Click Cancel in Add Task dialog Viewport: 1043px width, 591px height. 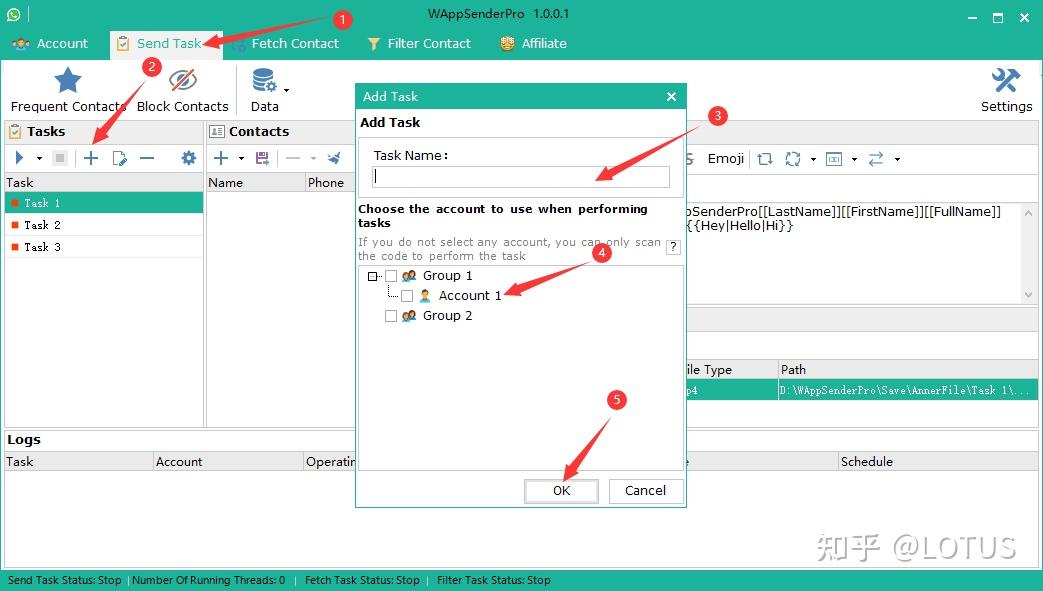(645, 491)
